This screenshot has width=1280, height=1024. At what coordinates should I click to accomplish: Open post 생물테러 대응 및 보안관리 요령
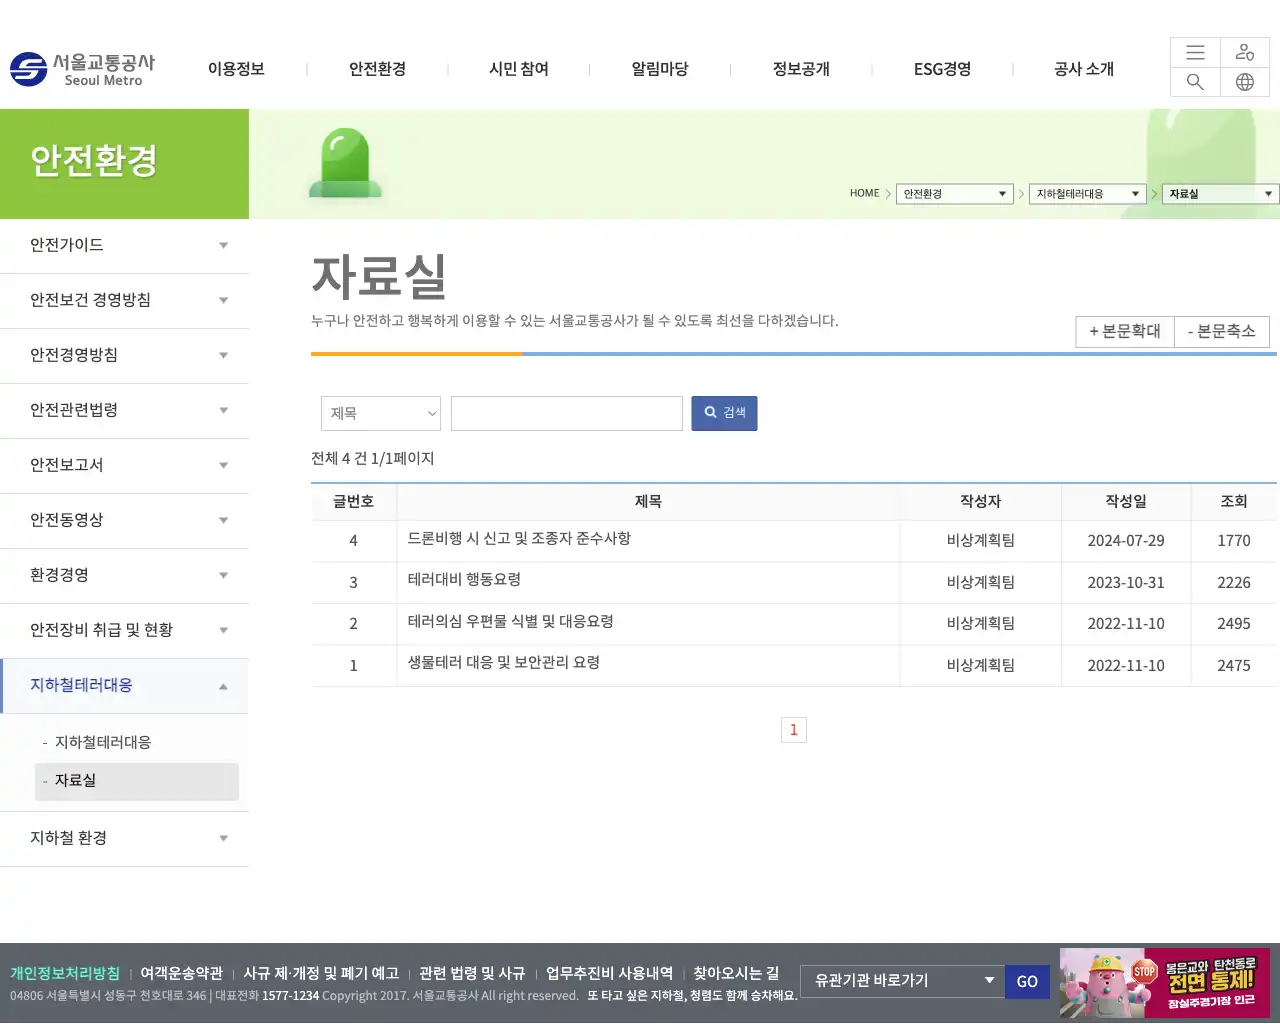(x=503, y=662)
